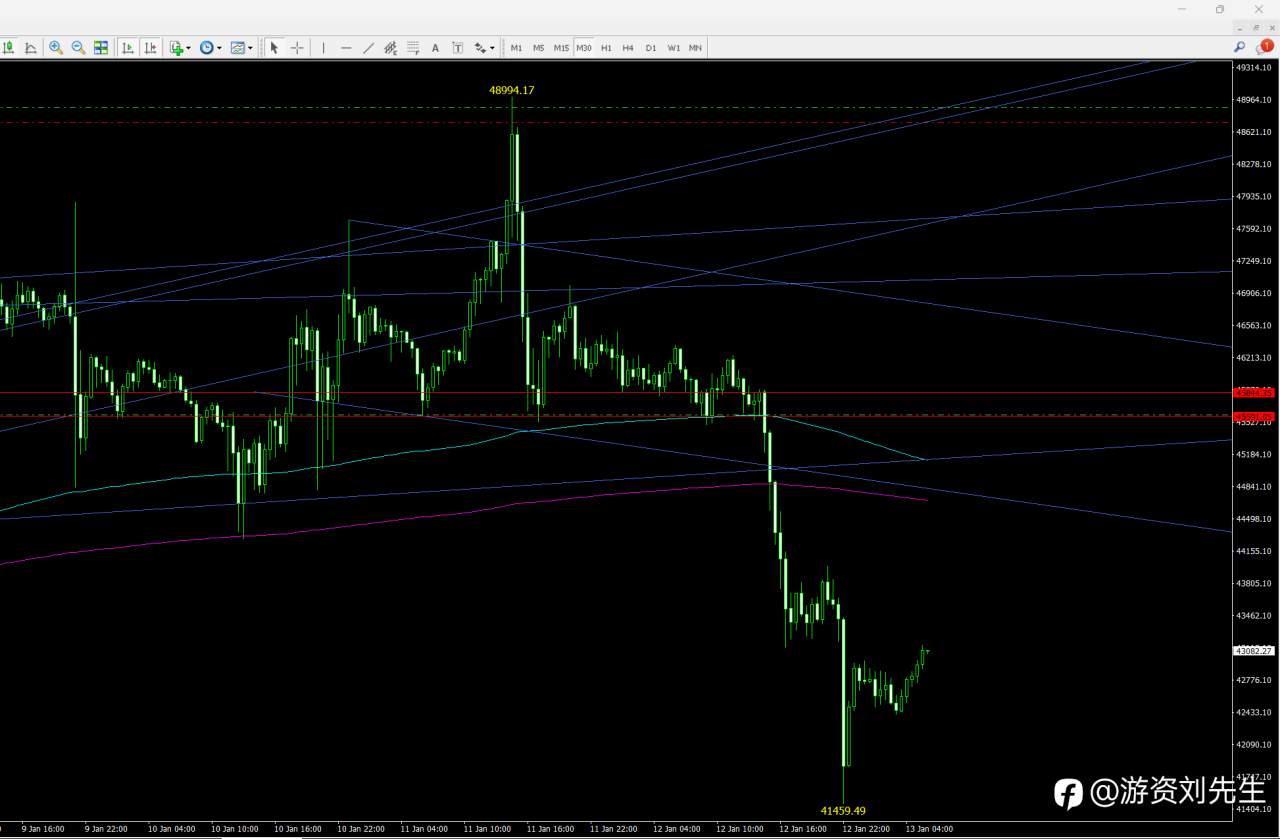Click price axis label 43462.10
Viewport: 1280px width, 839px height.
1254,615
